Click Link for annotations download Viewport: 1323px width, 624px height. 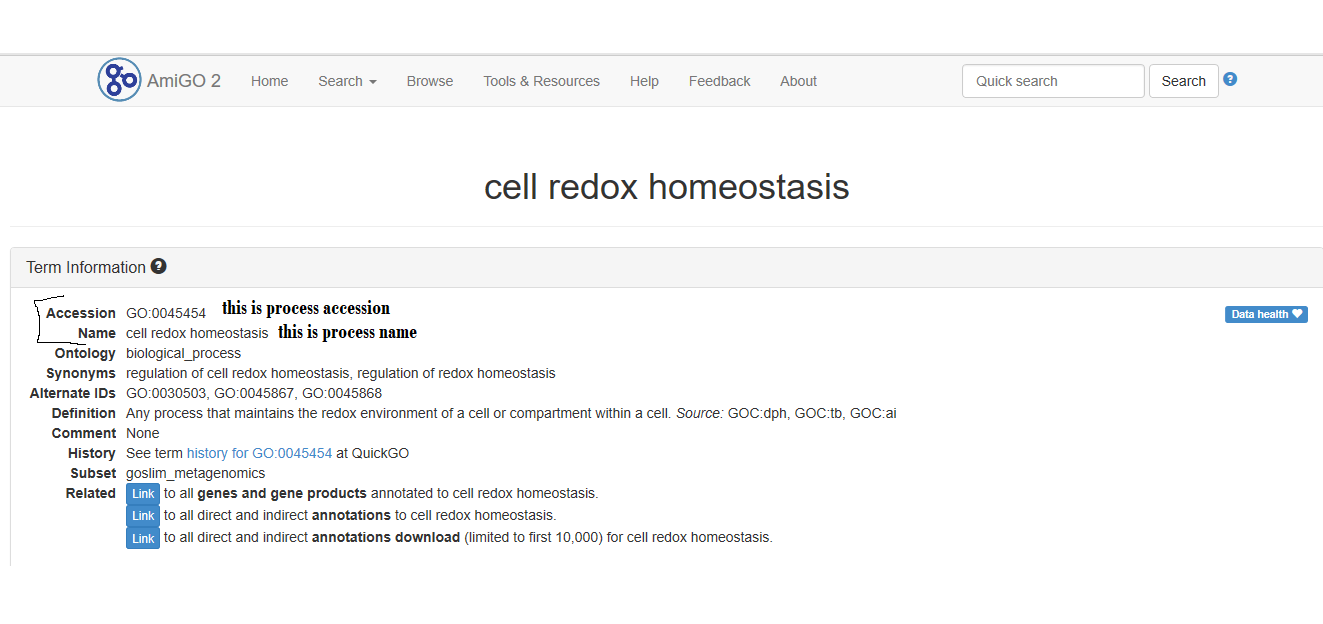tap(143, 538)
